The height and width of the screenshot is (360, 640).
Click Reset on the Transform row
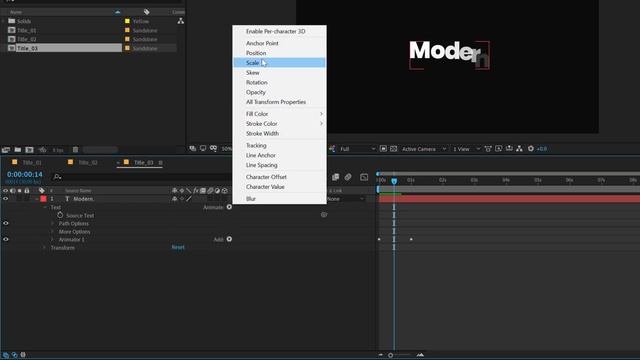[178, 247]
